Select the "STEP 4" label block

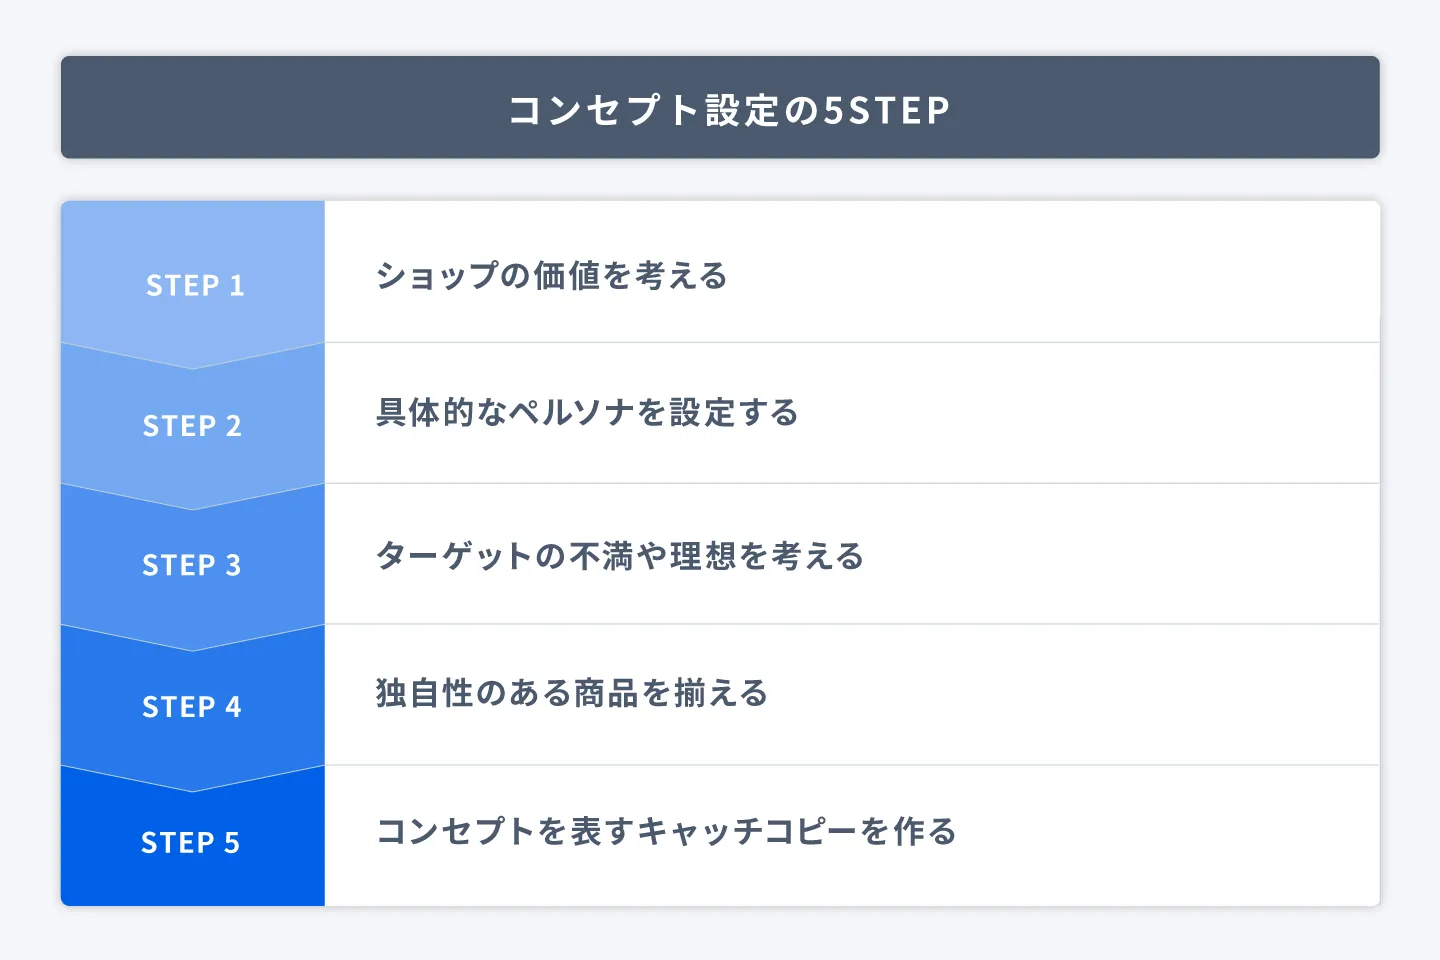point(192,707)
